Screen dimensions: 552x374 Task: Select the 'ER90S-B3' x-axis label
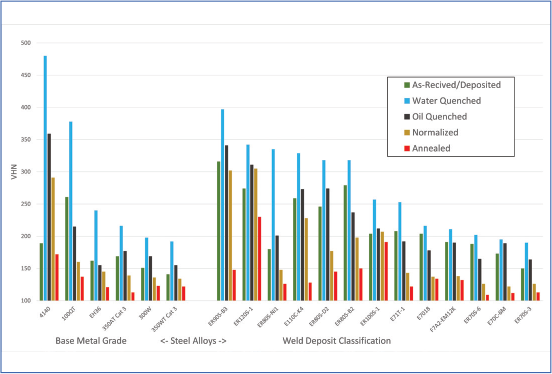(219, 316)
